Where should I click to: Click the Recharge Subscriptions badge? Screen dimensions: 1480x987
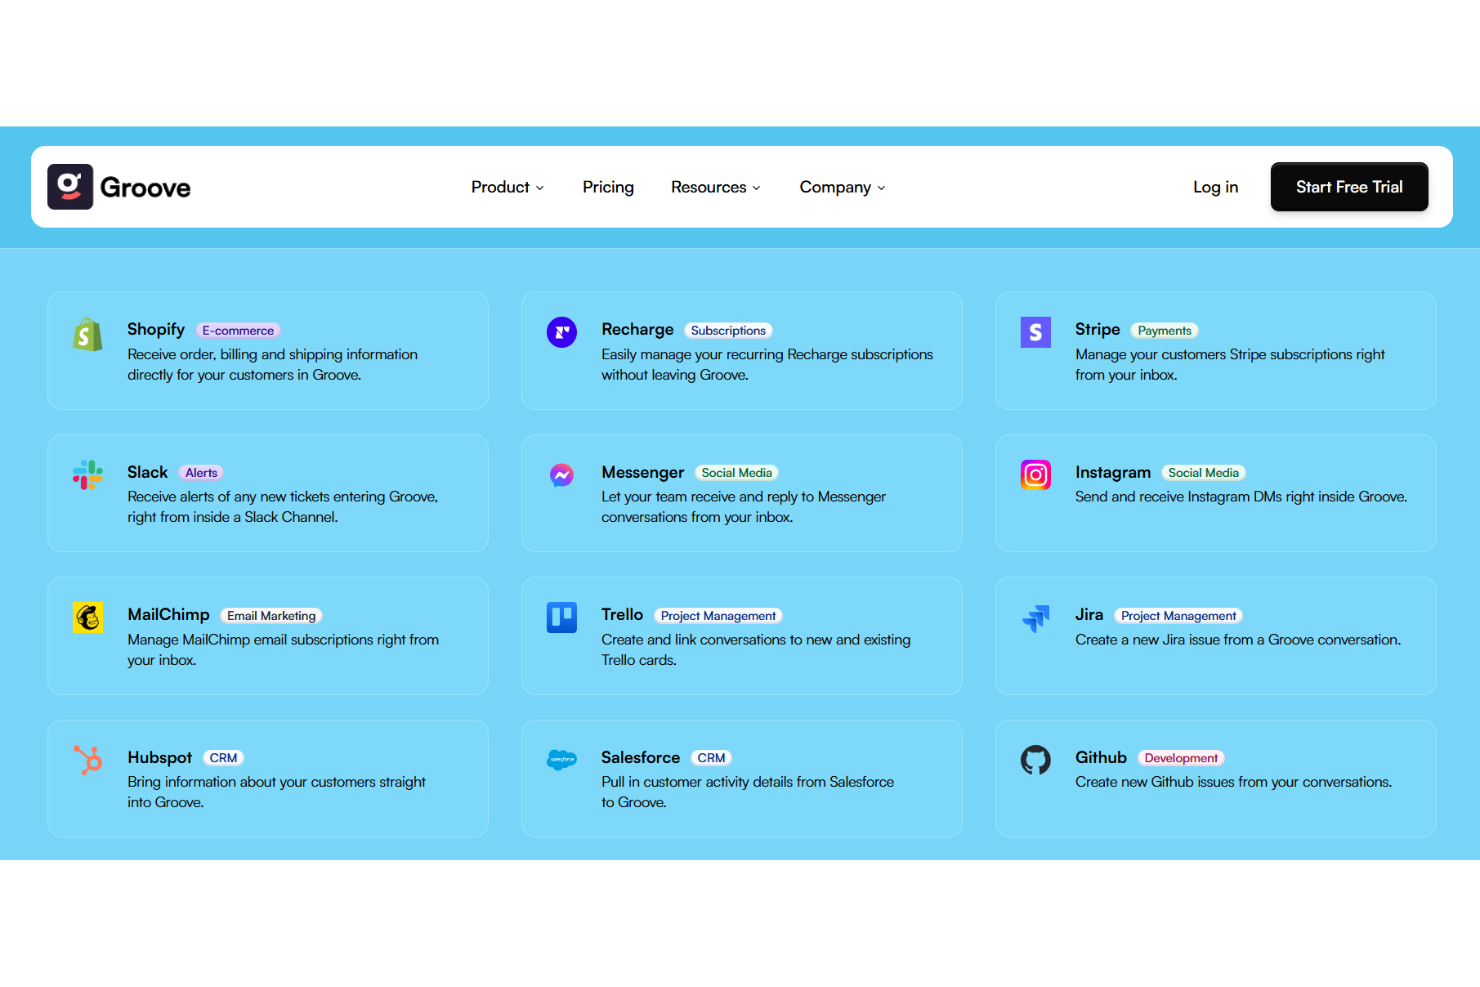[x=728, y=330]
